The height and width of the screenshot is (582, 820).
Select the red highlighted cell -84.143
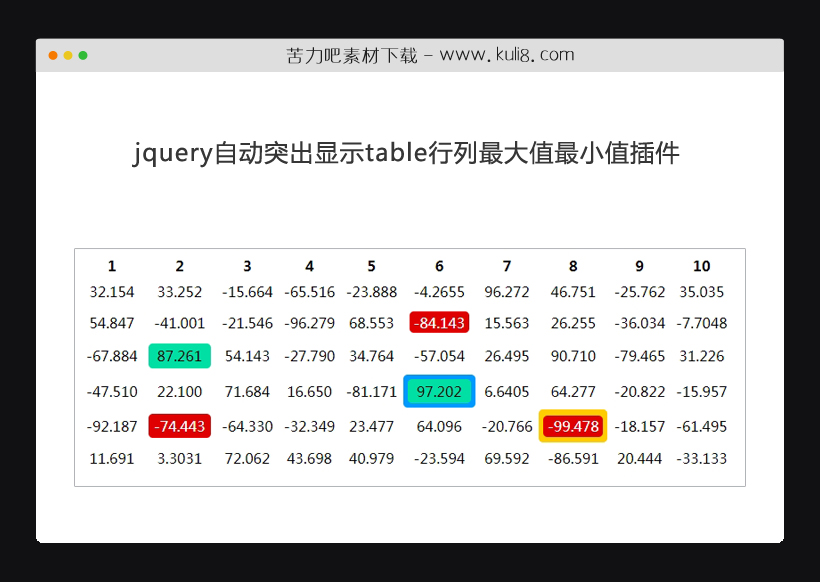(438, 322)
